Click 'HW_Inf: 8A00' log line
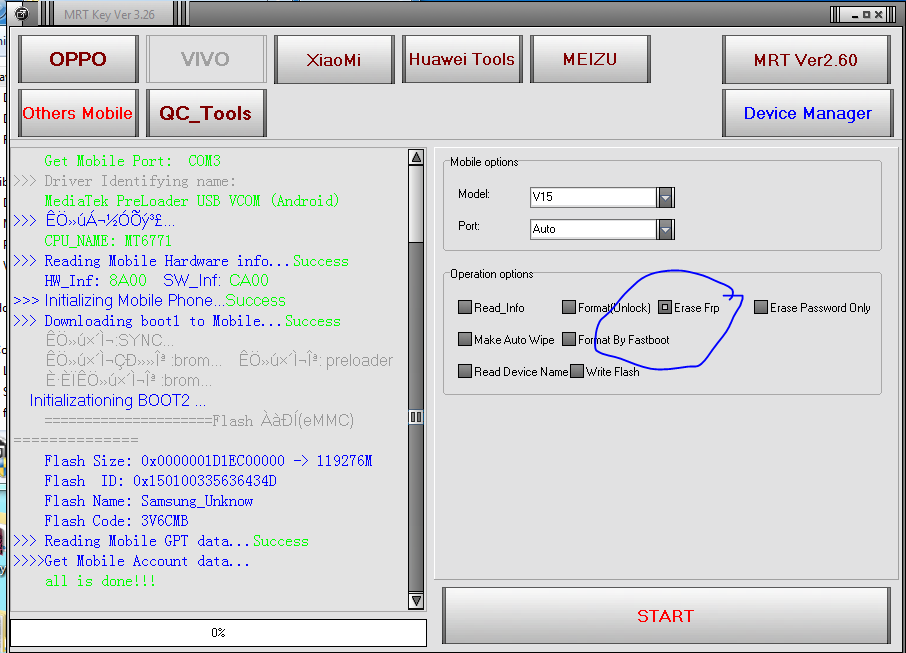The width and height of the screenshot is (906, 653). [156, 280]
